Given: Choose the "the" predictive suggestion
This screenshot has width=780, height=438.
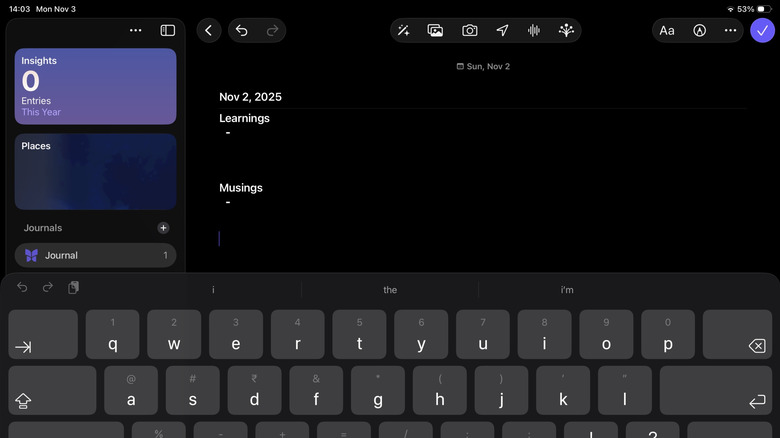Looking at the screenshot, I should tap(390, 290).
